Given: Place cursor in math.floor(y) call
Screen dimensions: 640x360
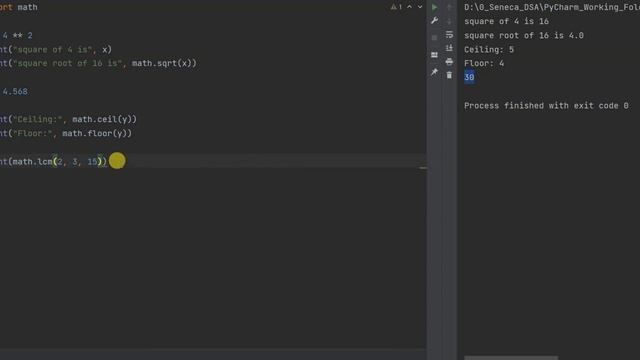Looking at the screenshot, I should (x=94, y=133).
